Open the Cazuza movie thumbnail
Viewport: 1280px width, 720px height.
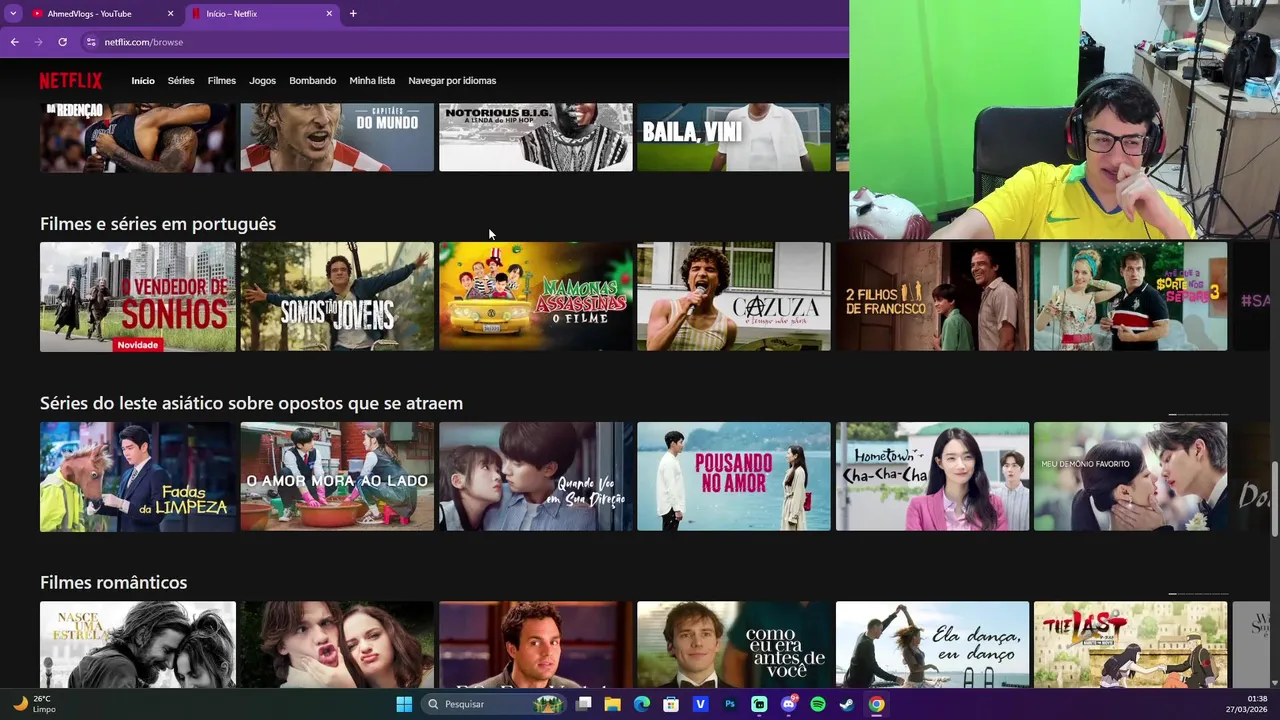point(734,296)
